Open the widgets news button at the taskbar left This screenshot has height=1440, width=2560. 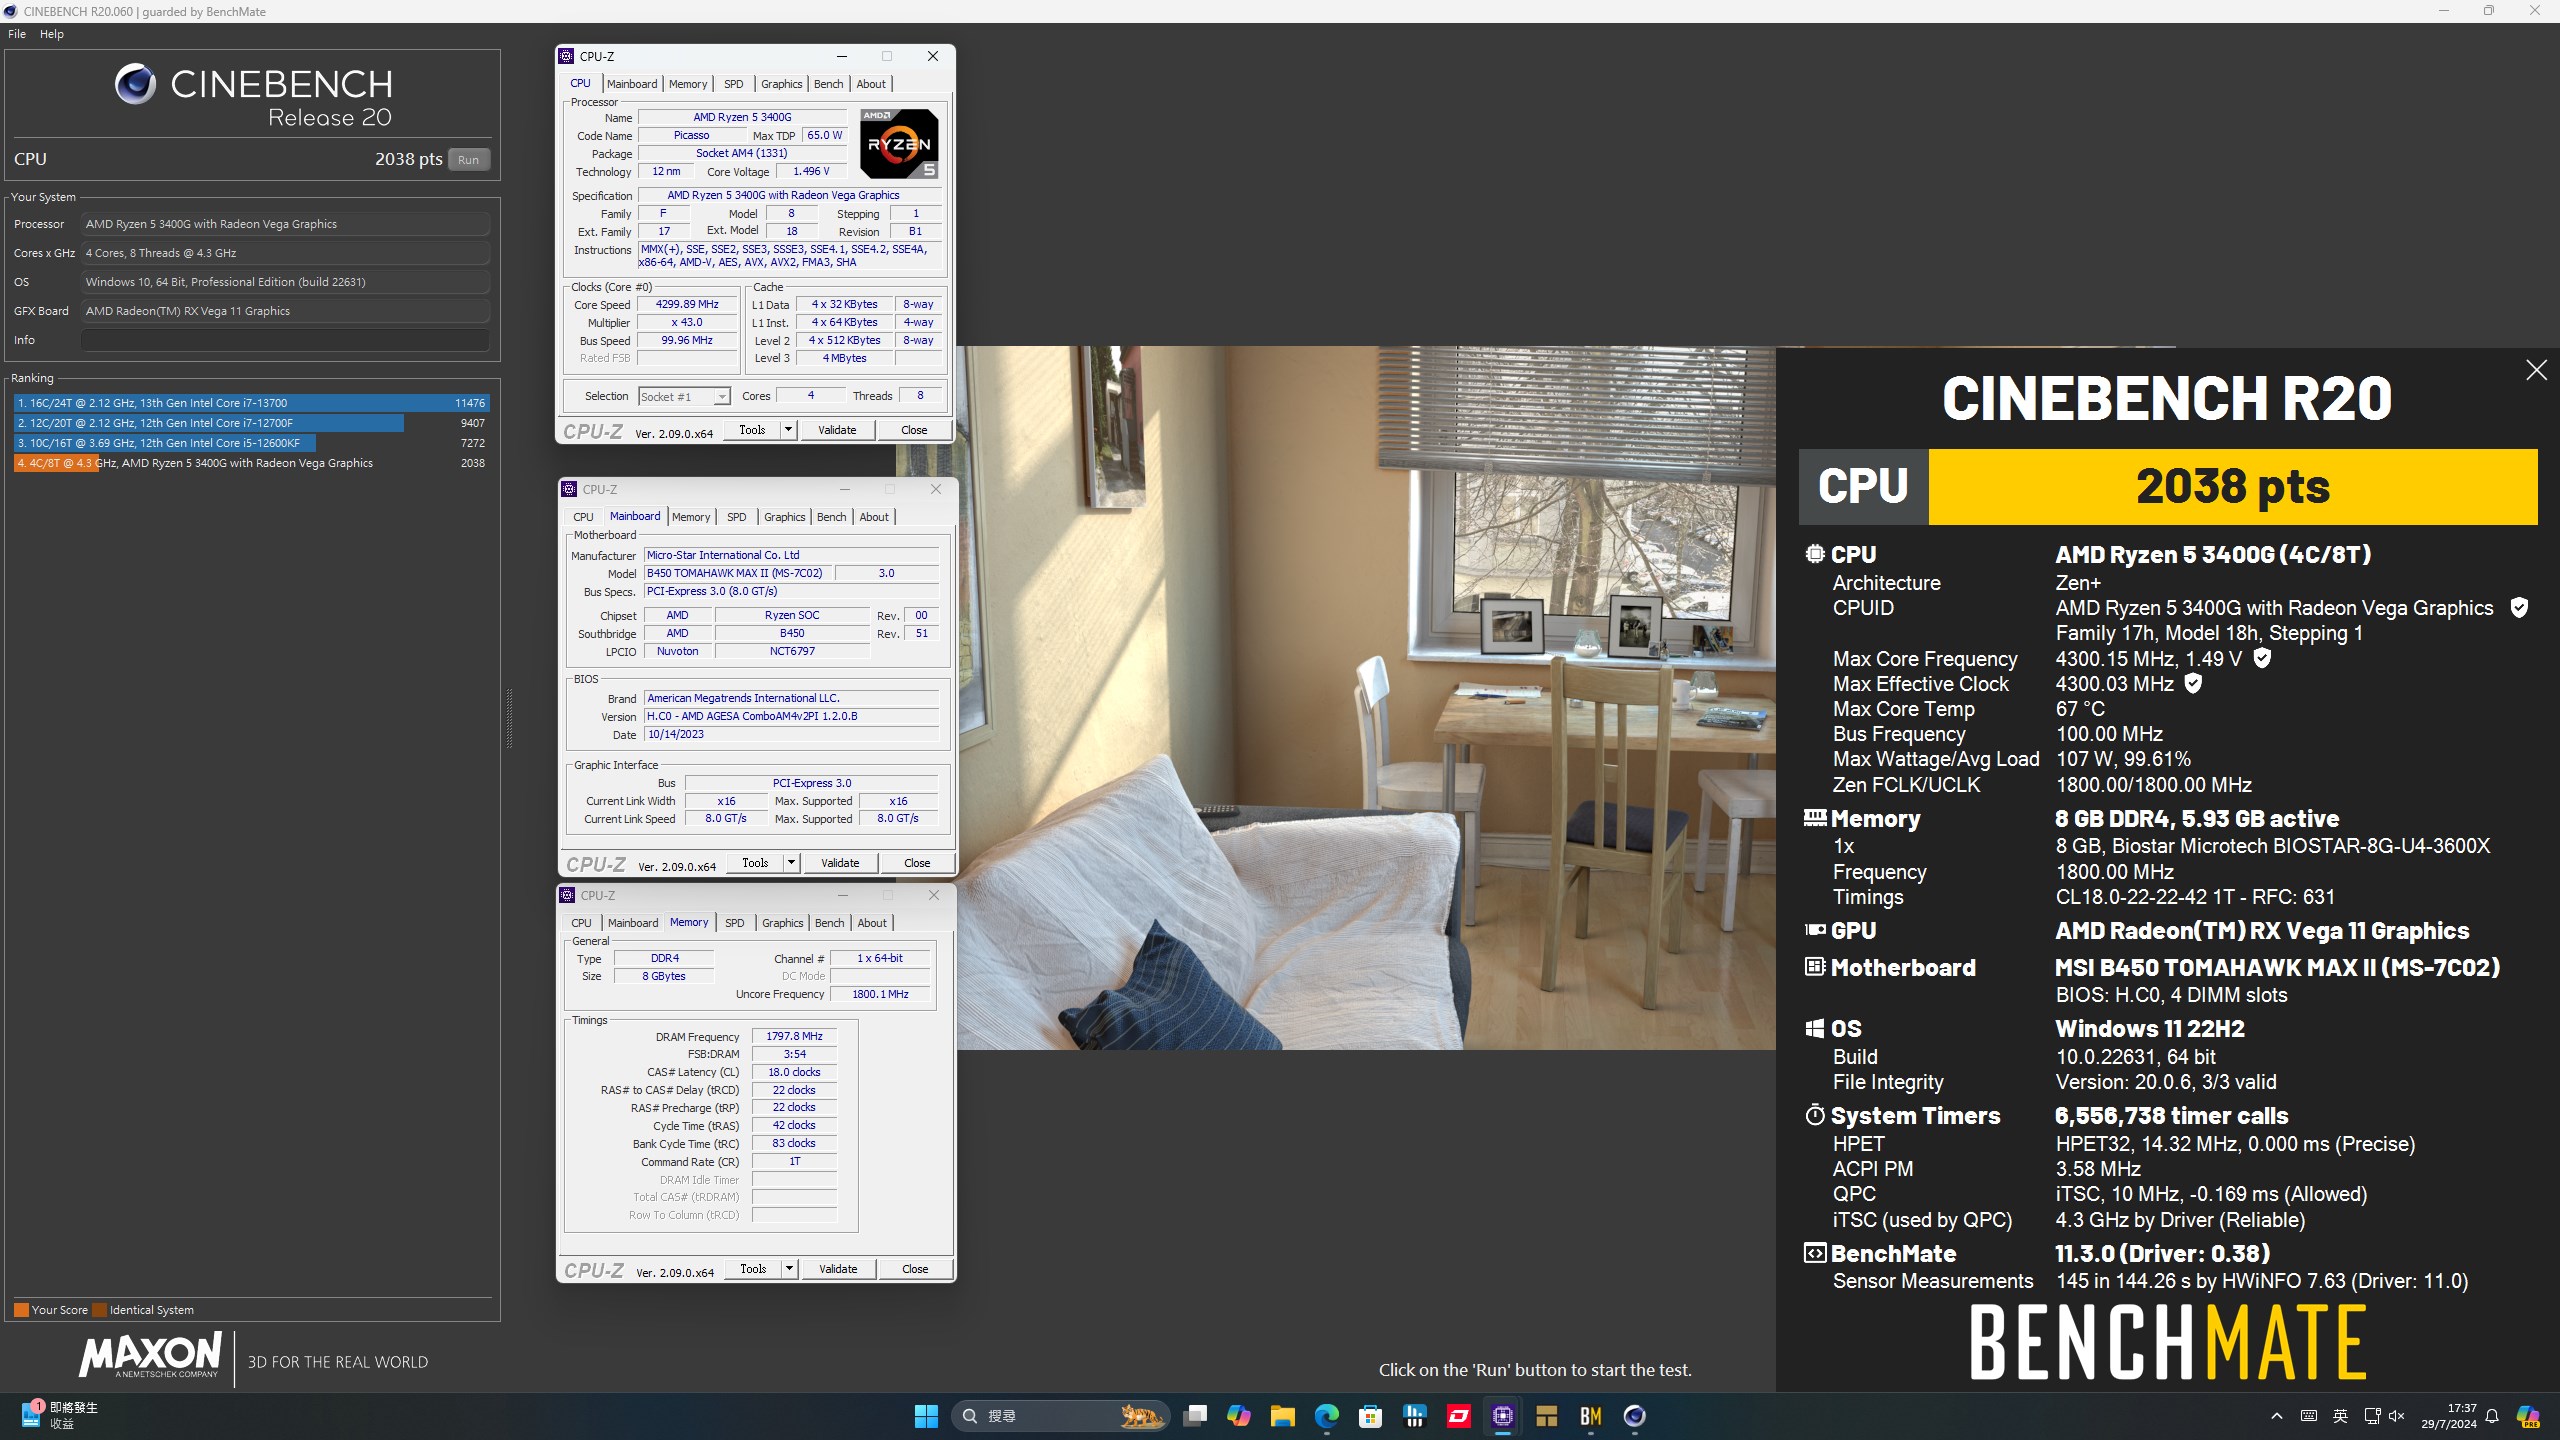[x=60, y=1416]
